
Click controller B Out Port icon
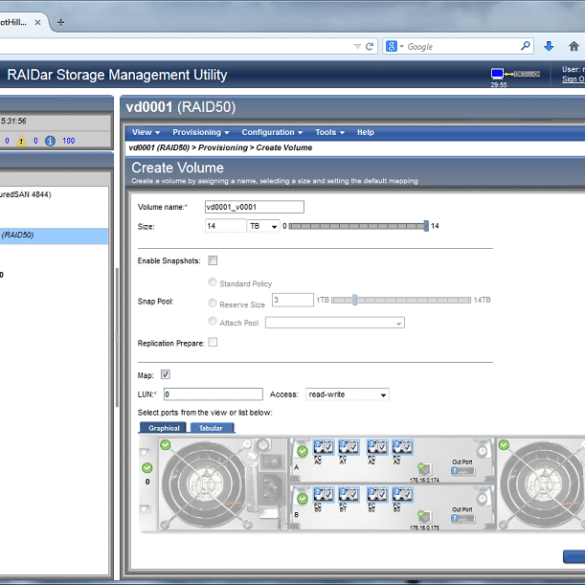463,518
